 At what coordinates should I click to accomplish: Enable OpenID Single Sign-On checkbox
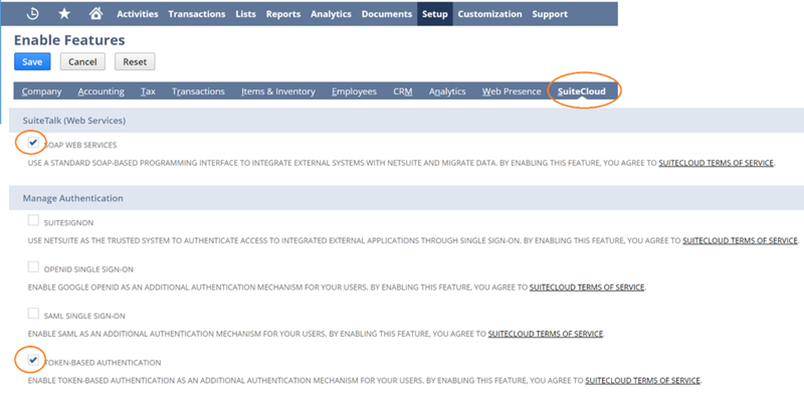point(33,267)
